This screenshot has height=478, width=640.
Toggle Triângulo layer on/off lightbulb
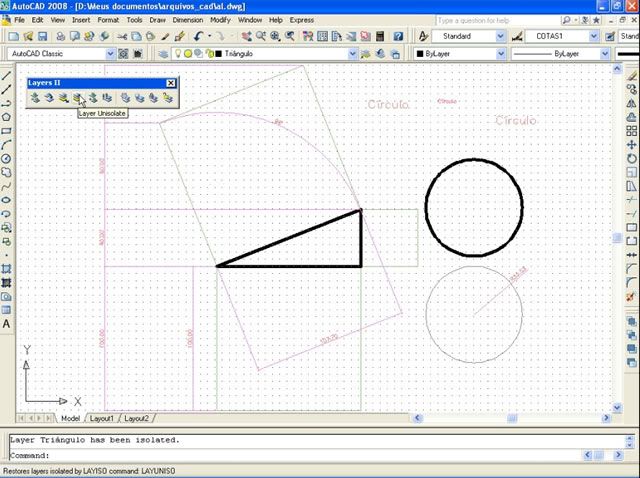coord(178,53)
